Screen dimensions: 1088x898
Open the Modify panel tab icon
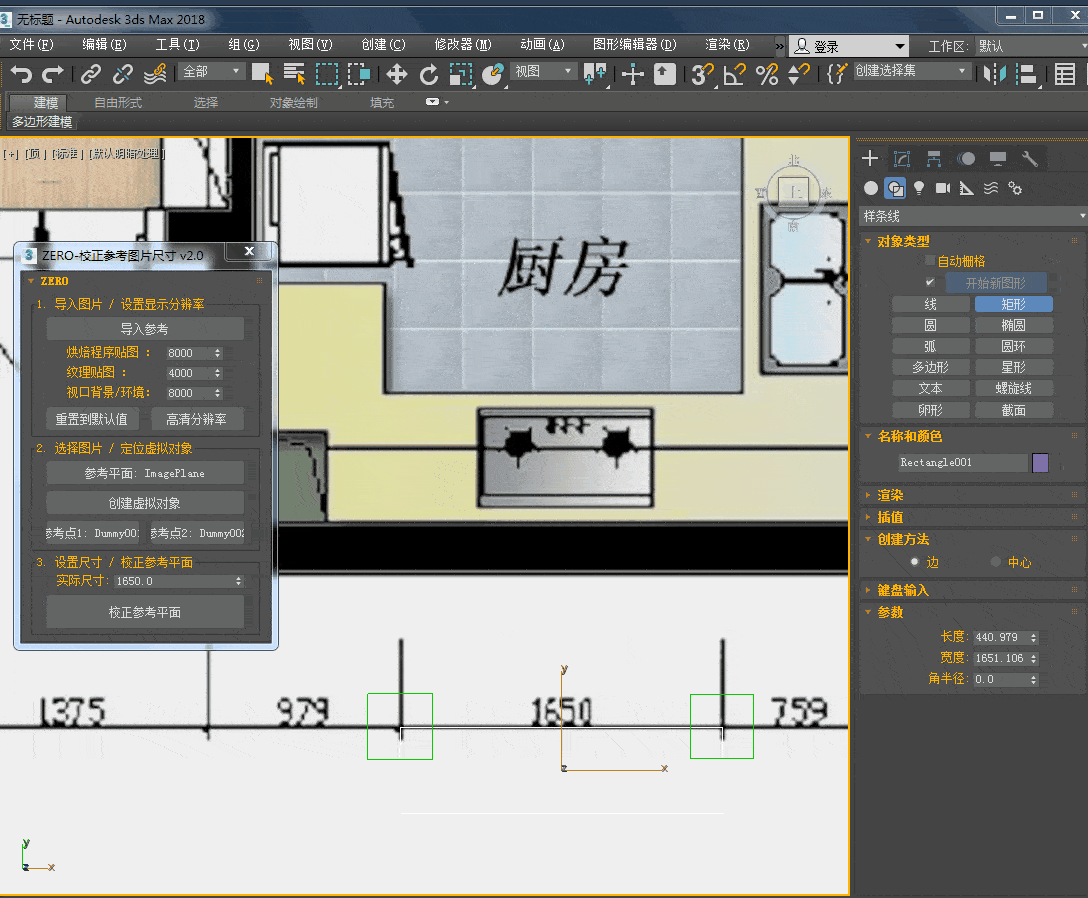[902, 159]
